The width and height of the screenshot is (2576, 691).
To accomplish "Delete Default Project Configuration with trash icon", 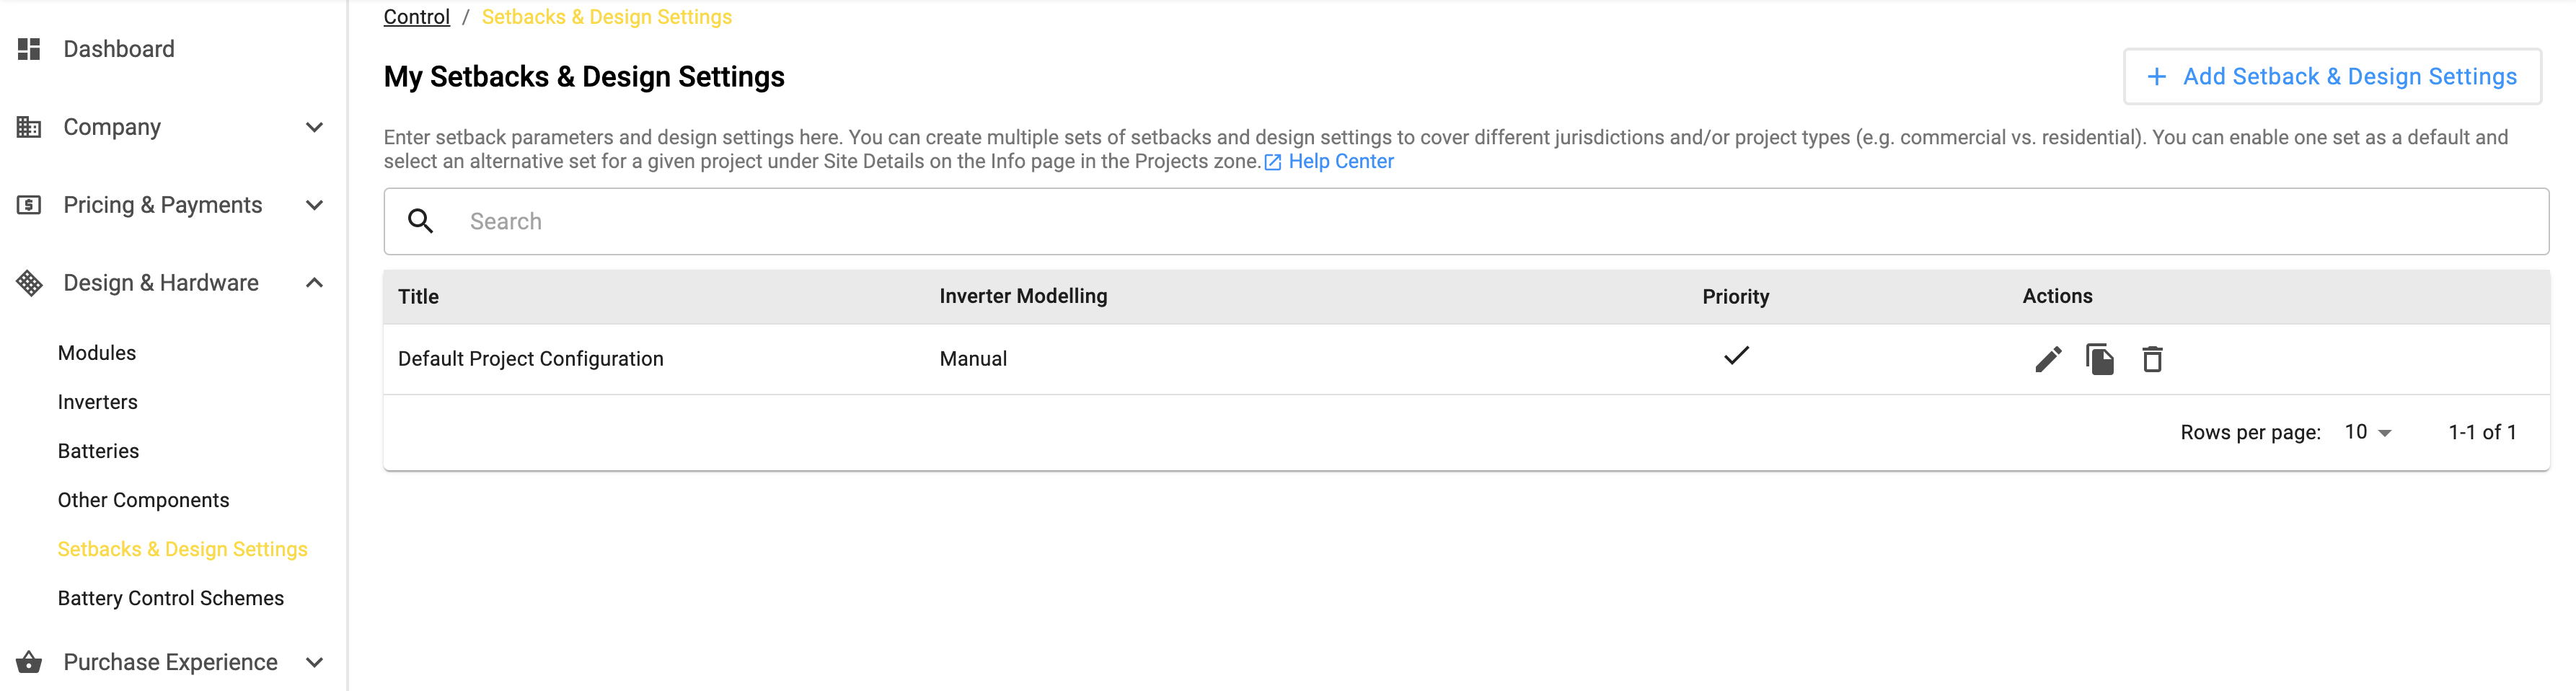I will click(x=2152, y=359).
